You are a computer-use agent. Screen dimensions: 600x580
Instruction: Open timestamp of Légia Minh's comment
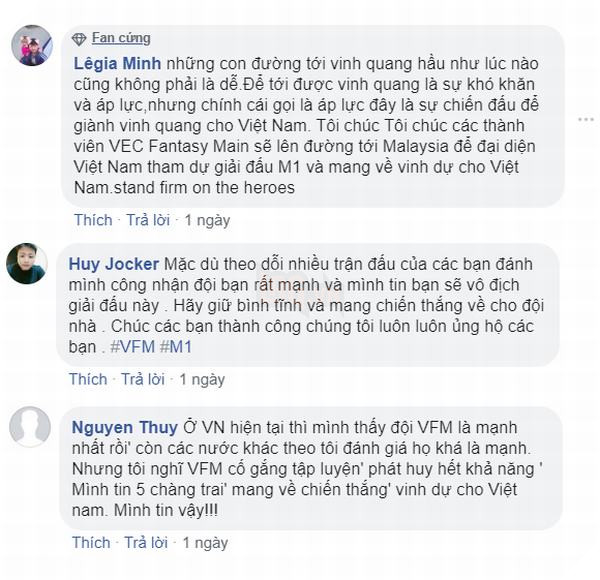pyautogui.click(x=206, y=218)
